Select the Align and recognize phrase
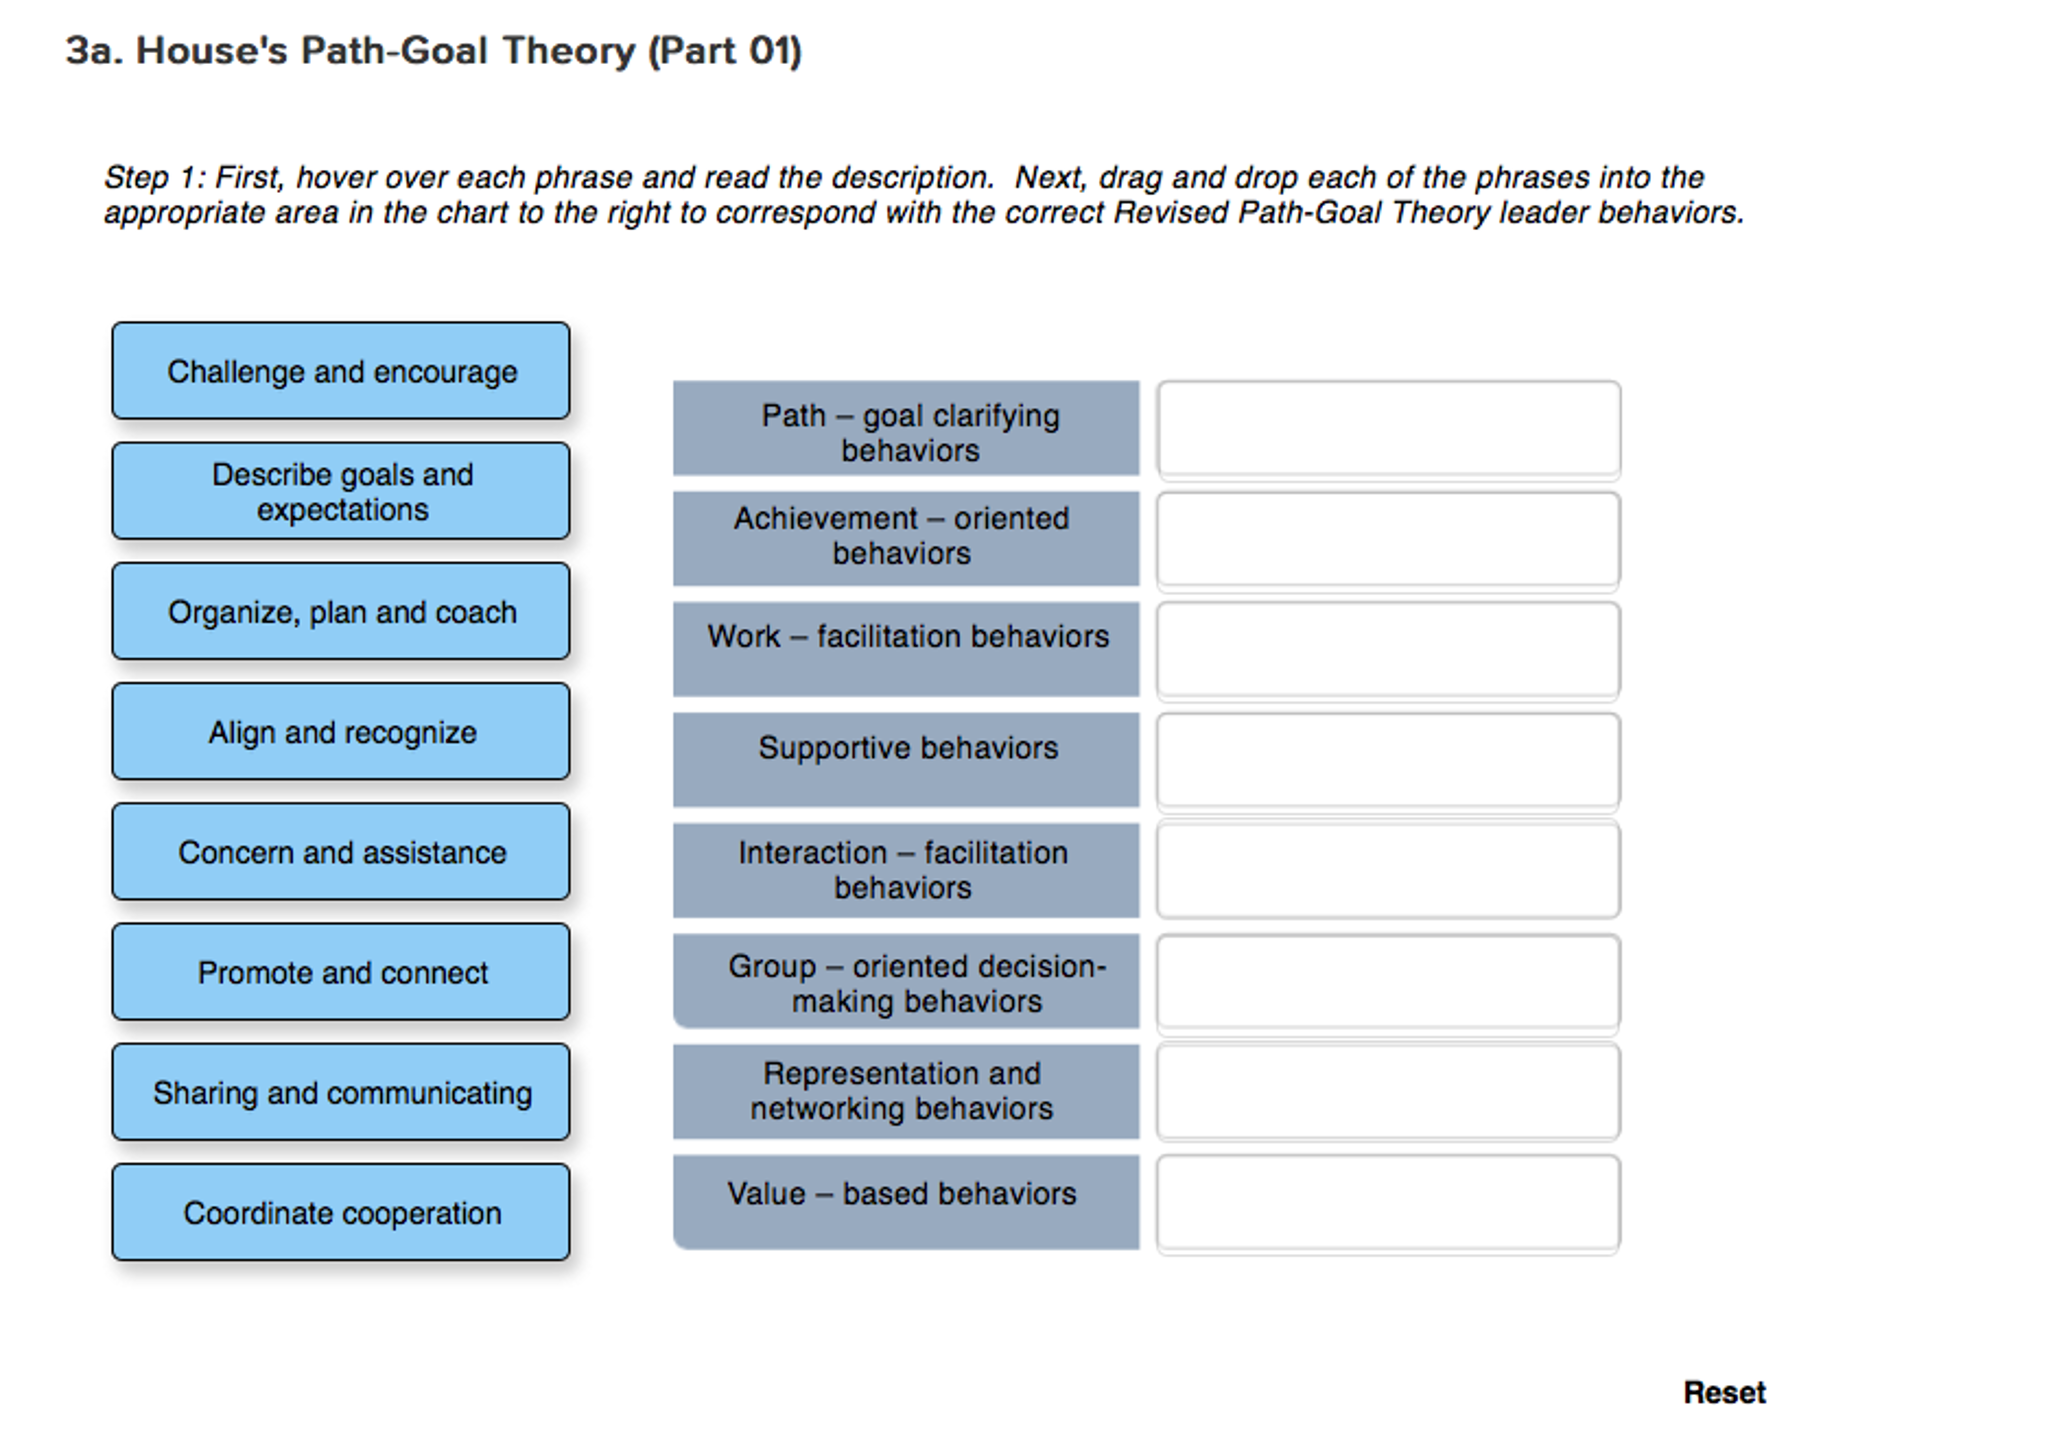Viewport: 2046px width, 1436px height. 341,732
